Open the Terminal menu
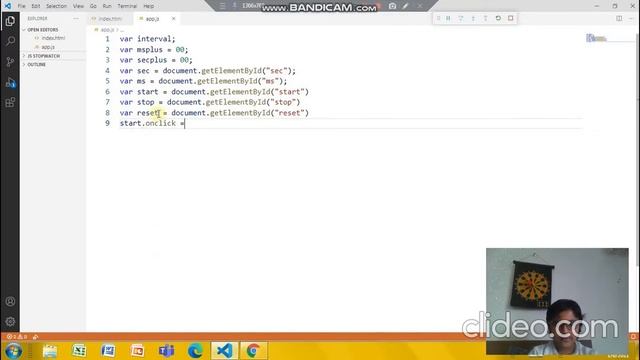Image resolution: width=640 pixels, height=360 pixels. [x=127, y=6]
